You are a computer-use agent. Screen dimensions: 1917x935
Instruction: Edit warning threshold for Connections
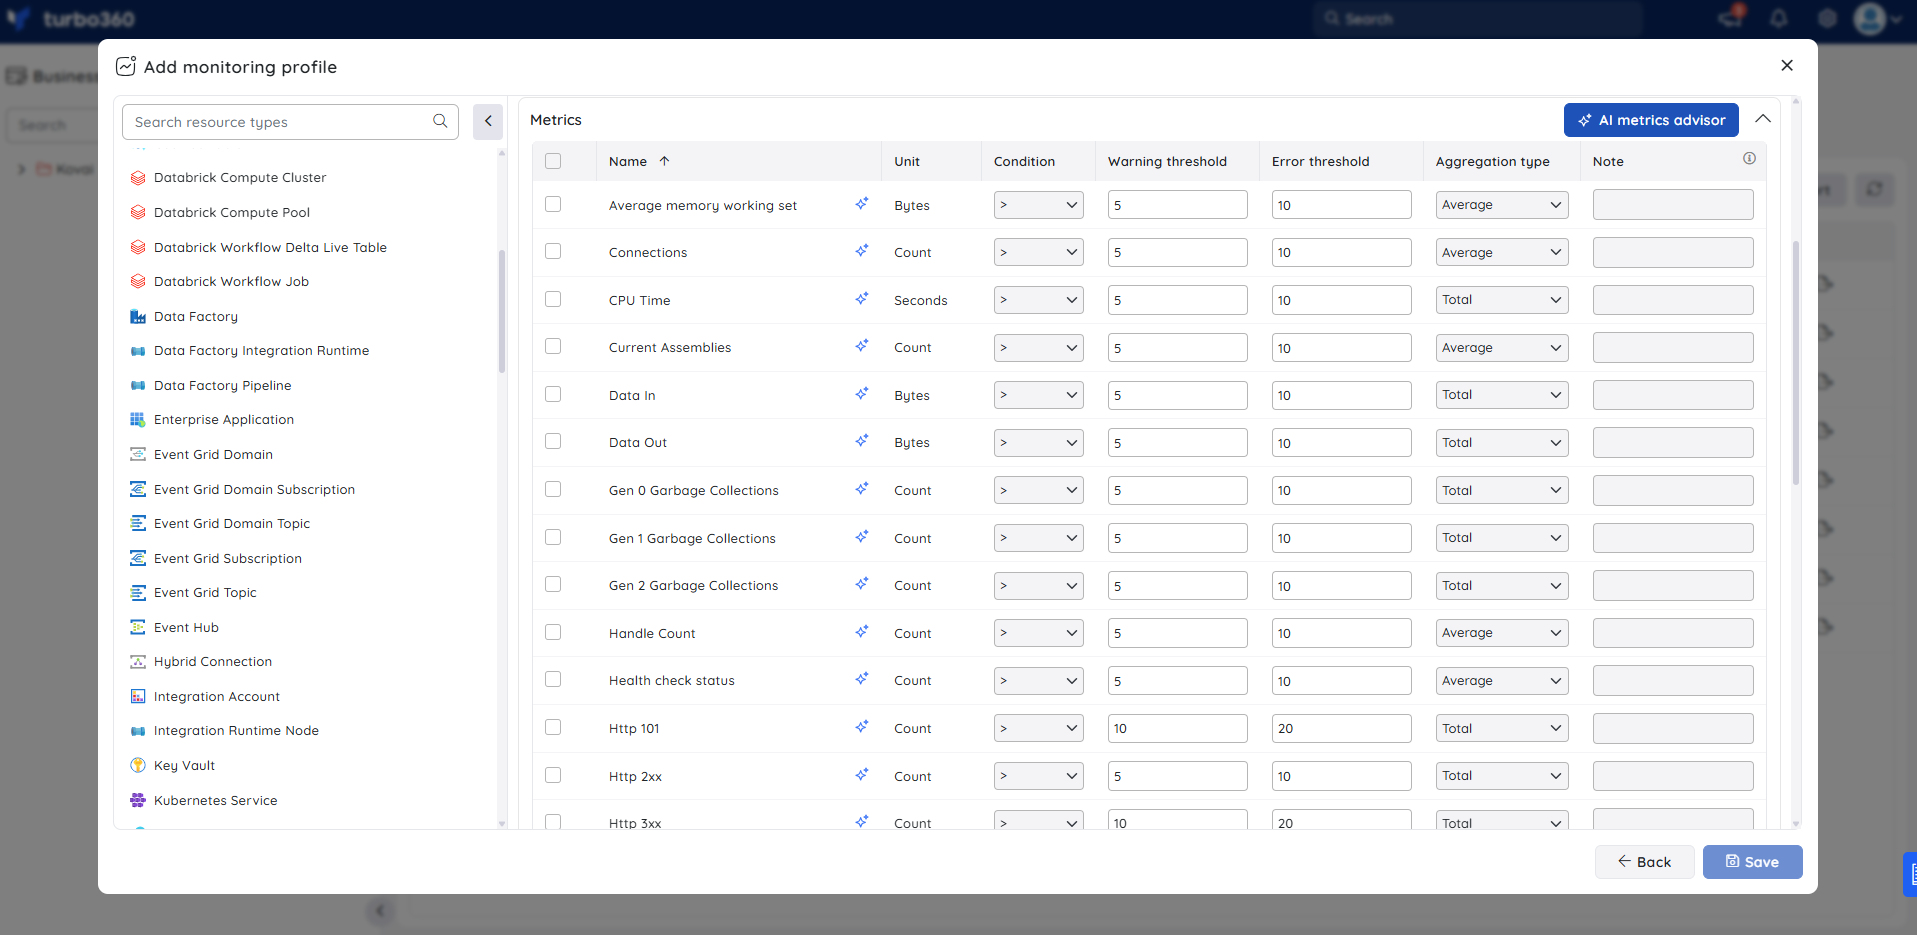click(x=1177, y=253)
